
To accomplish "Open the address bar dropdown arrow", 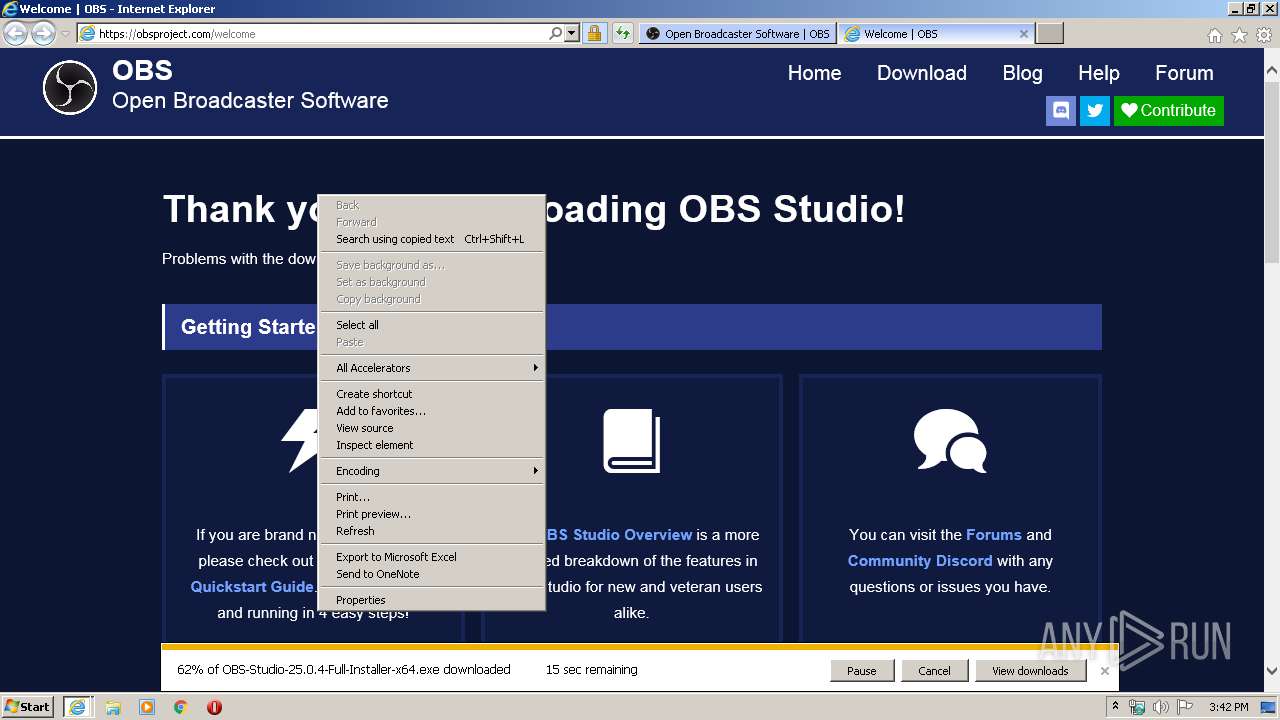I will click(572, 34).
